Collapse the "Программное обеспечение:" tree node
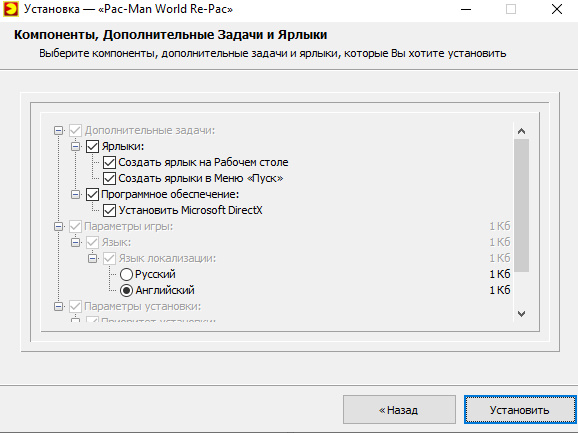The width and height of the screenshot is (578, 433). [x=75, y=194]
